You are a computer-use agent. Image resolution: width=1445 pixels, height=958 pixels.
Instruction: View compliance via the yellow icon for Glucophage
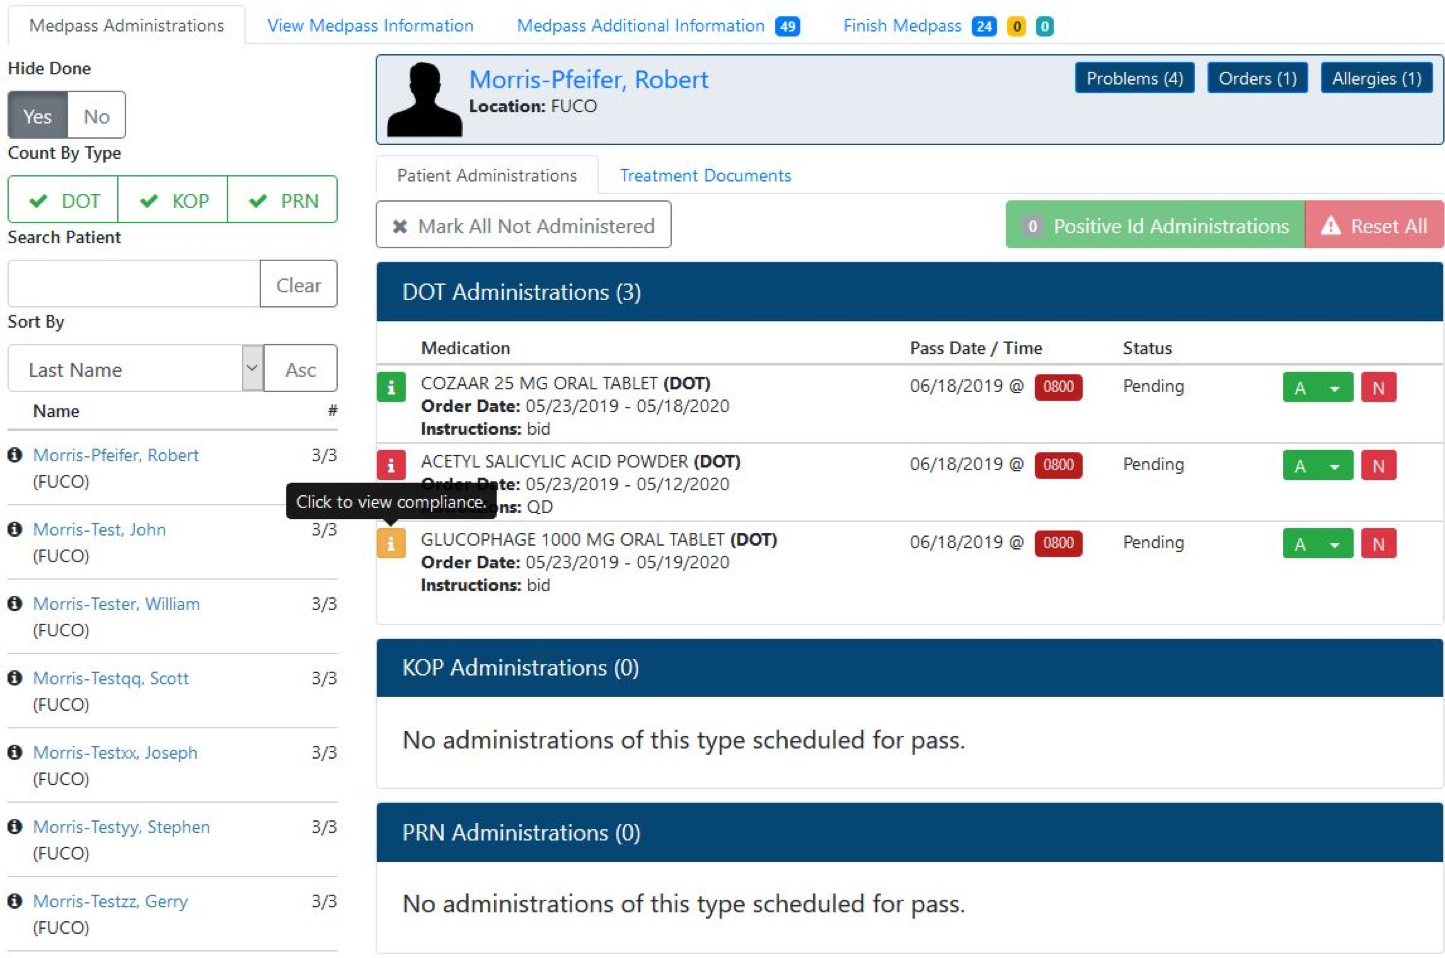coord(390,544)
